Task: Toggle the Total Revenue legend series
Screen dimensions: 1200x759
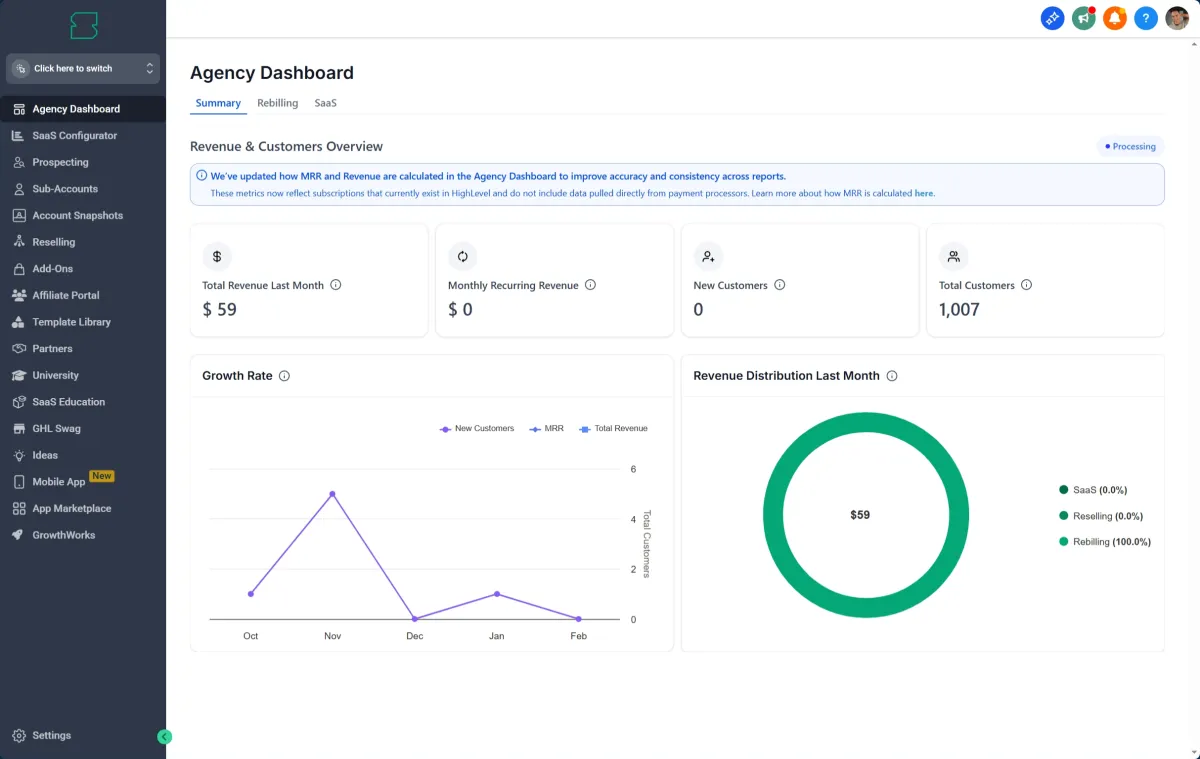Action: tap(614, 428)
